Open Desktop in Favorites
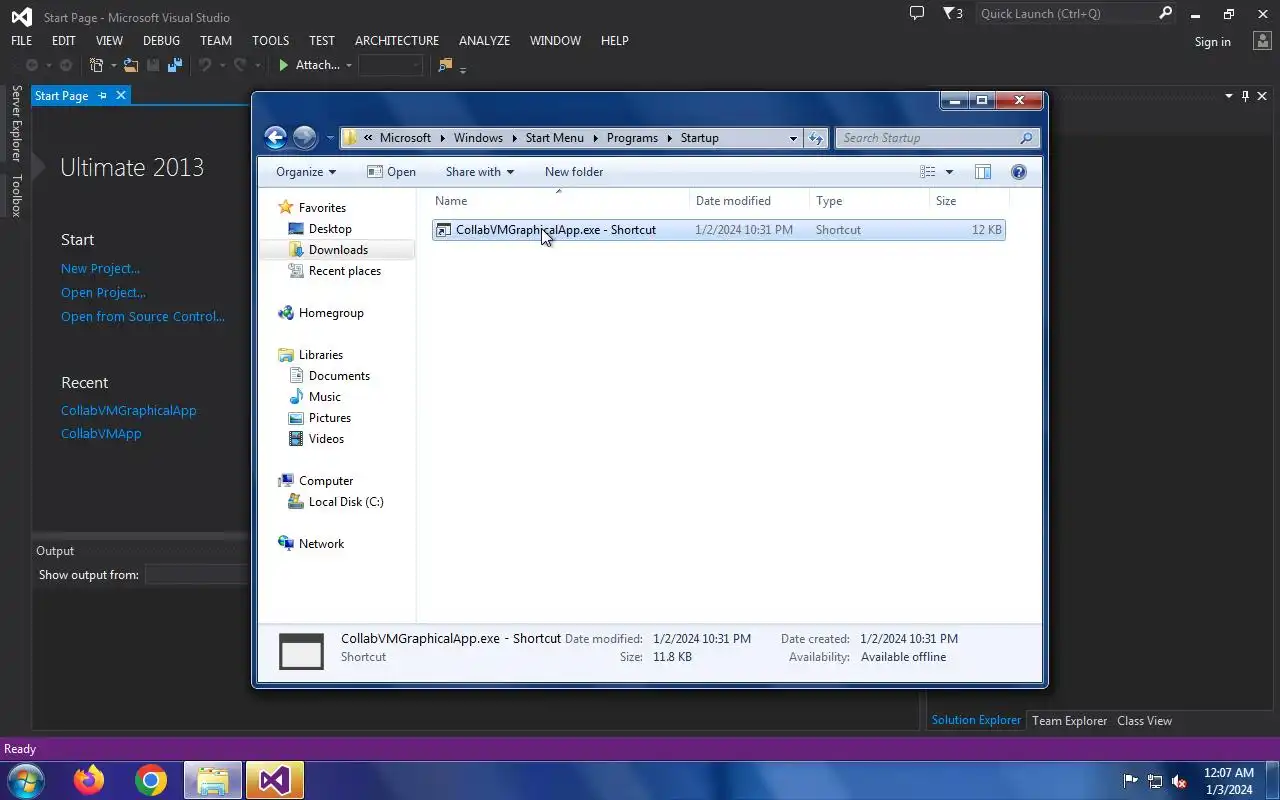The image size is (1280, 800). [330, 229]
